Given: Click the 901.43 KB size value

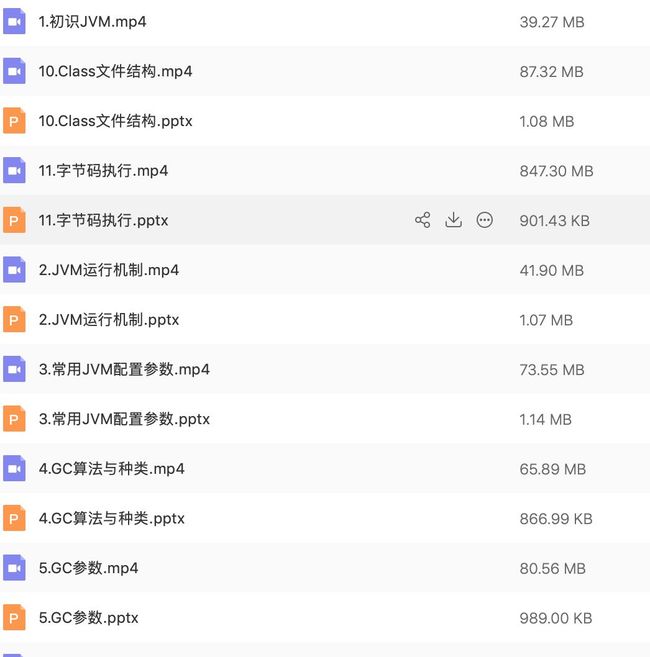Looking at the screenshot, I should [554, 221].
